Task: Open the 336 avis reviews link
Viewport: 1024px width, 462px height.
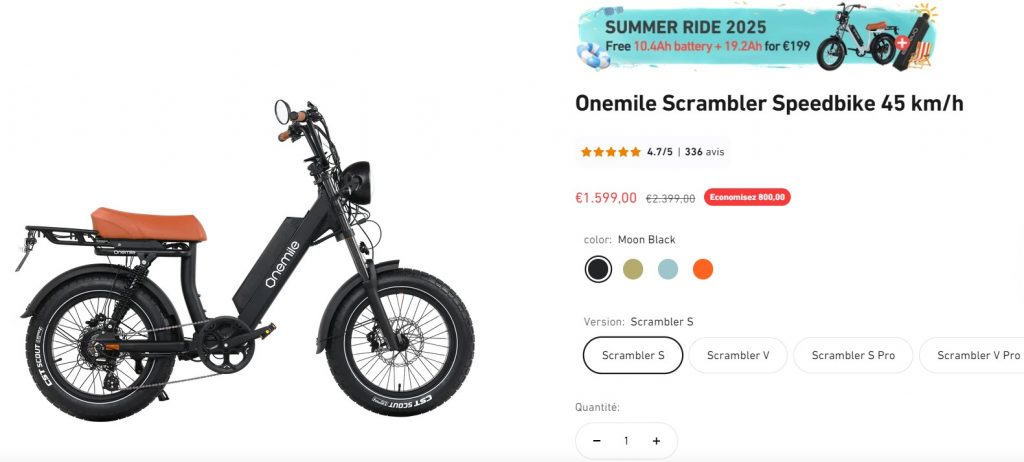Action: point(704,152)
